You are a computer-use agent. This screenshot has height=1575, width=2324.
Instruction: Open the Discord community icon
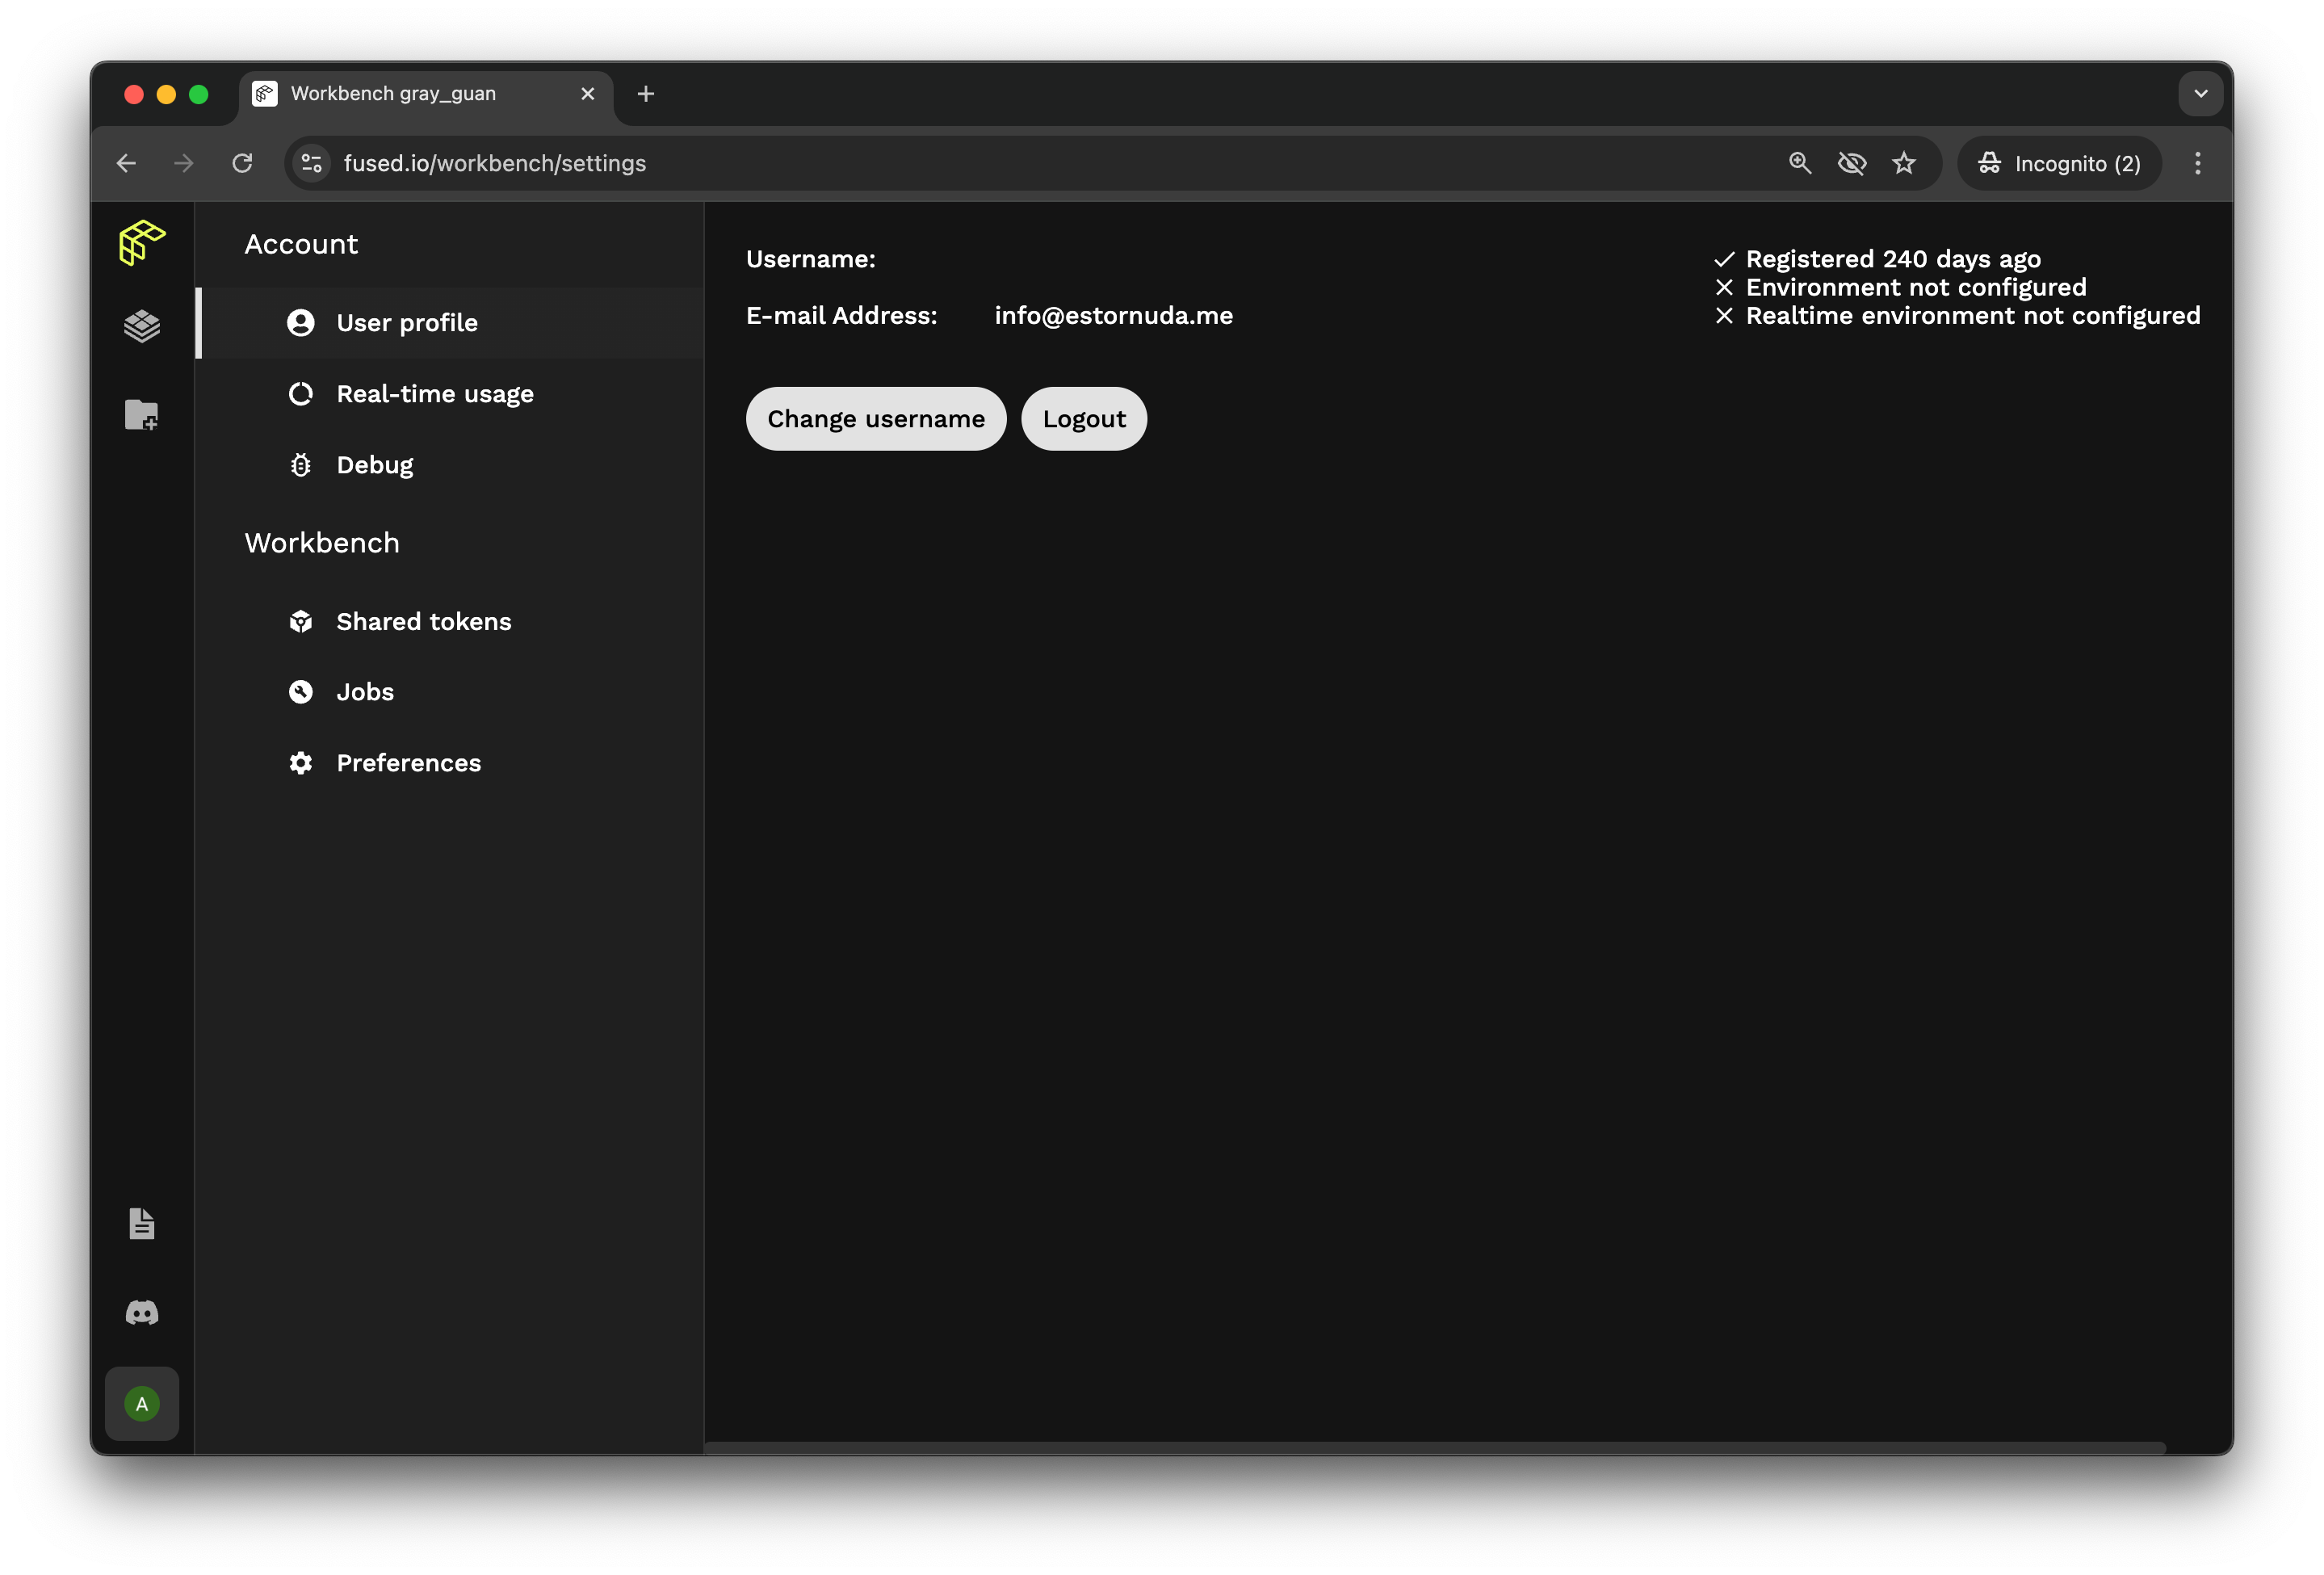coord(141,1312)
